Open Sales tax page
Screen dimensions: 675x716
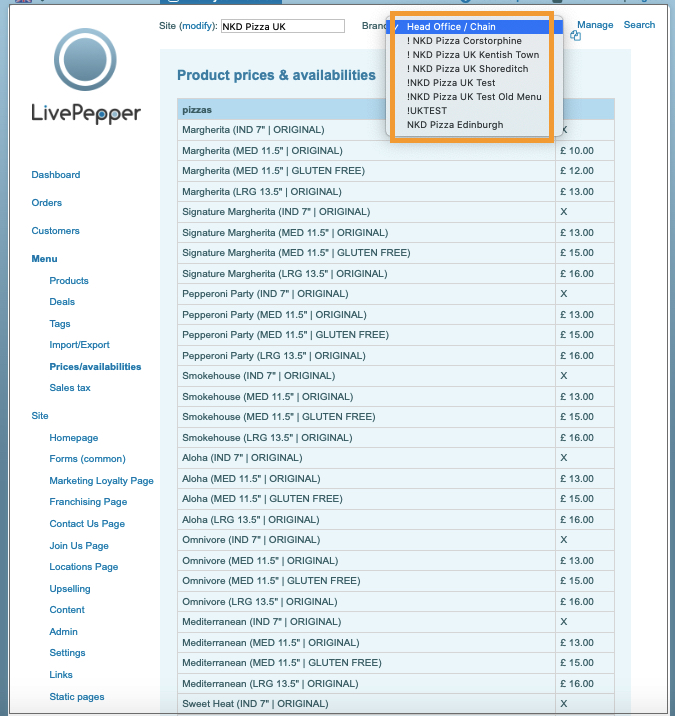click(x=70, y=388)
